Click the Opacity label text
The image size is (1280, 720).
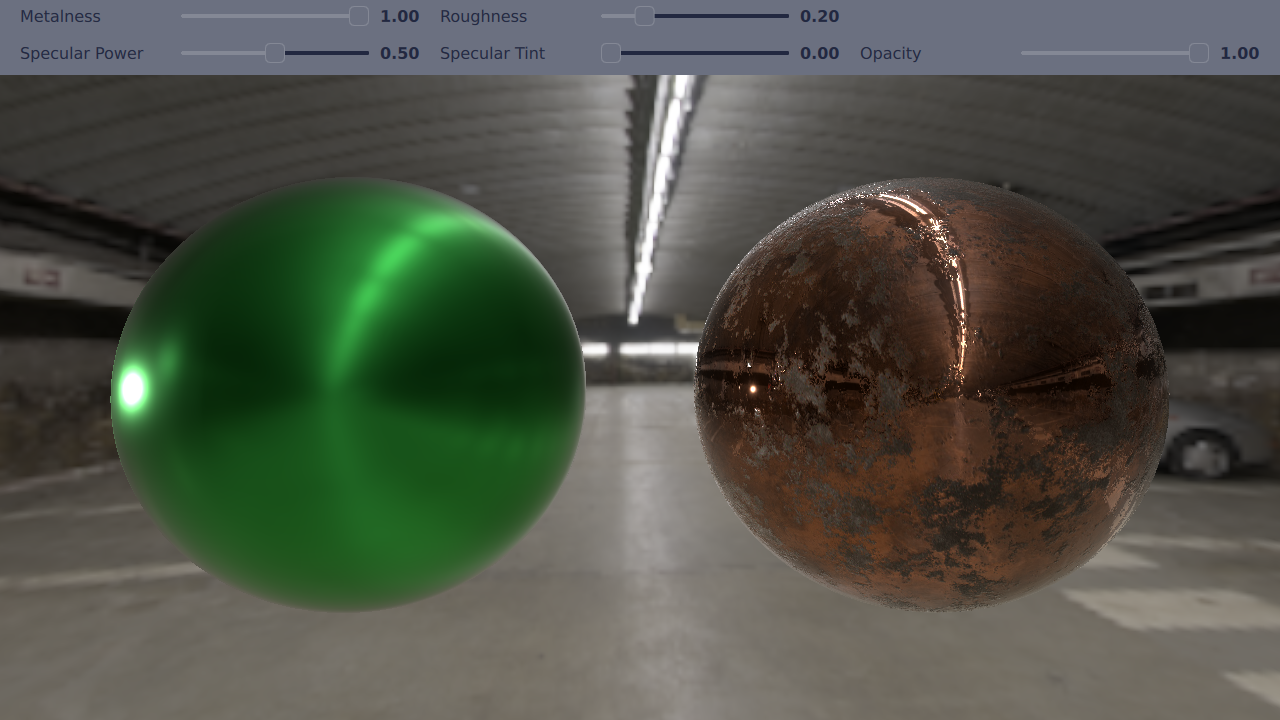click(x=890, y=53)
